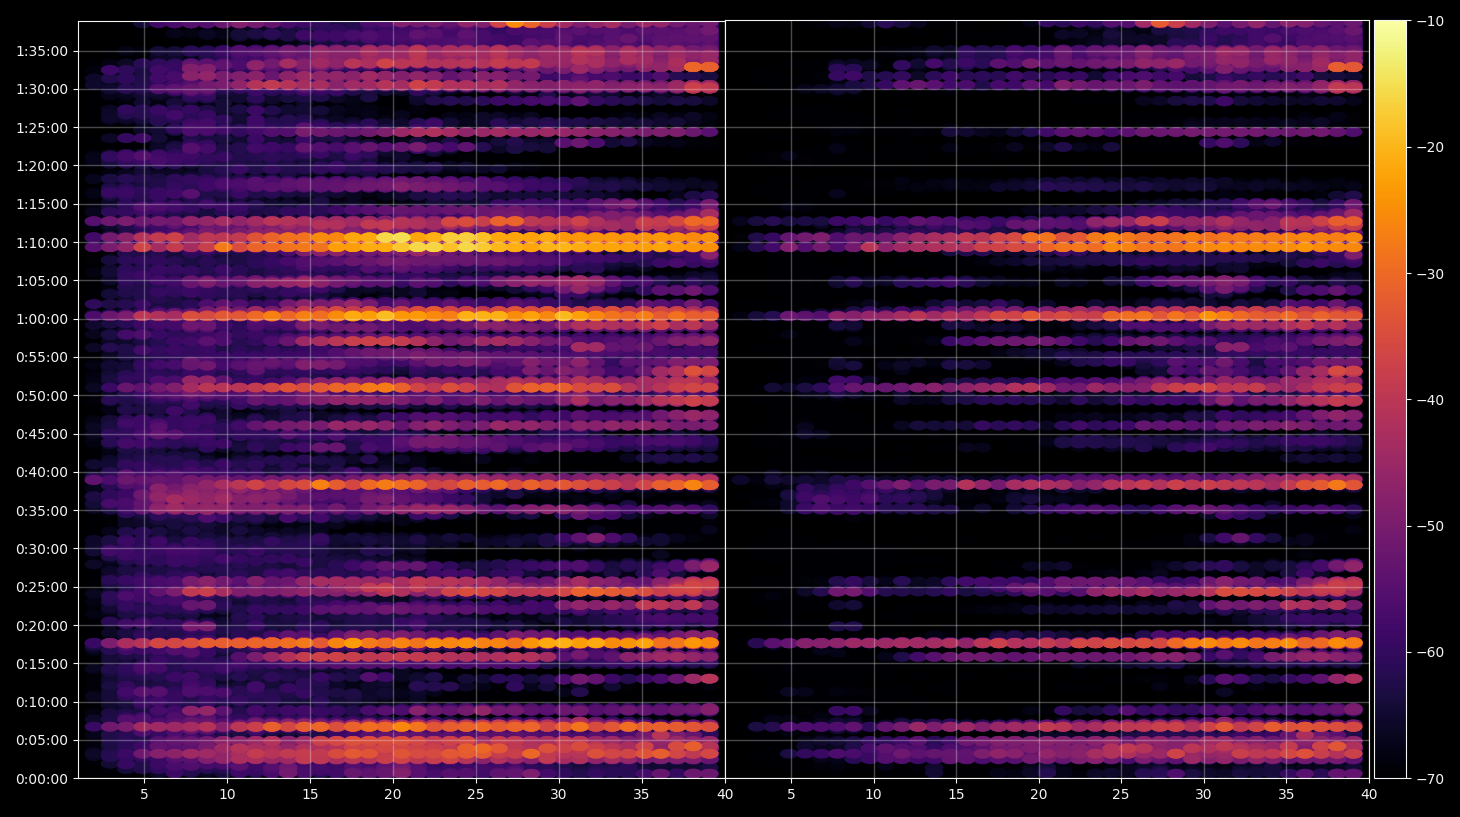The width and height of the screenshot is (1460, 817).
Task: Select the 0:30:00 y-axis tick label
Action: 42,549
